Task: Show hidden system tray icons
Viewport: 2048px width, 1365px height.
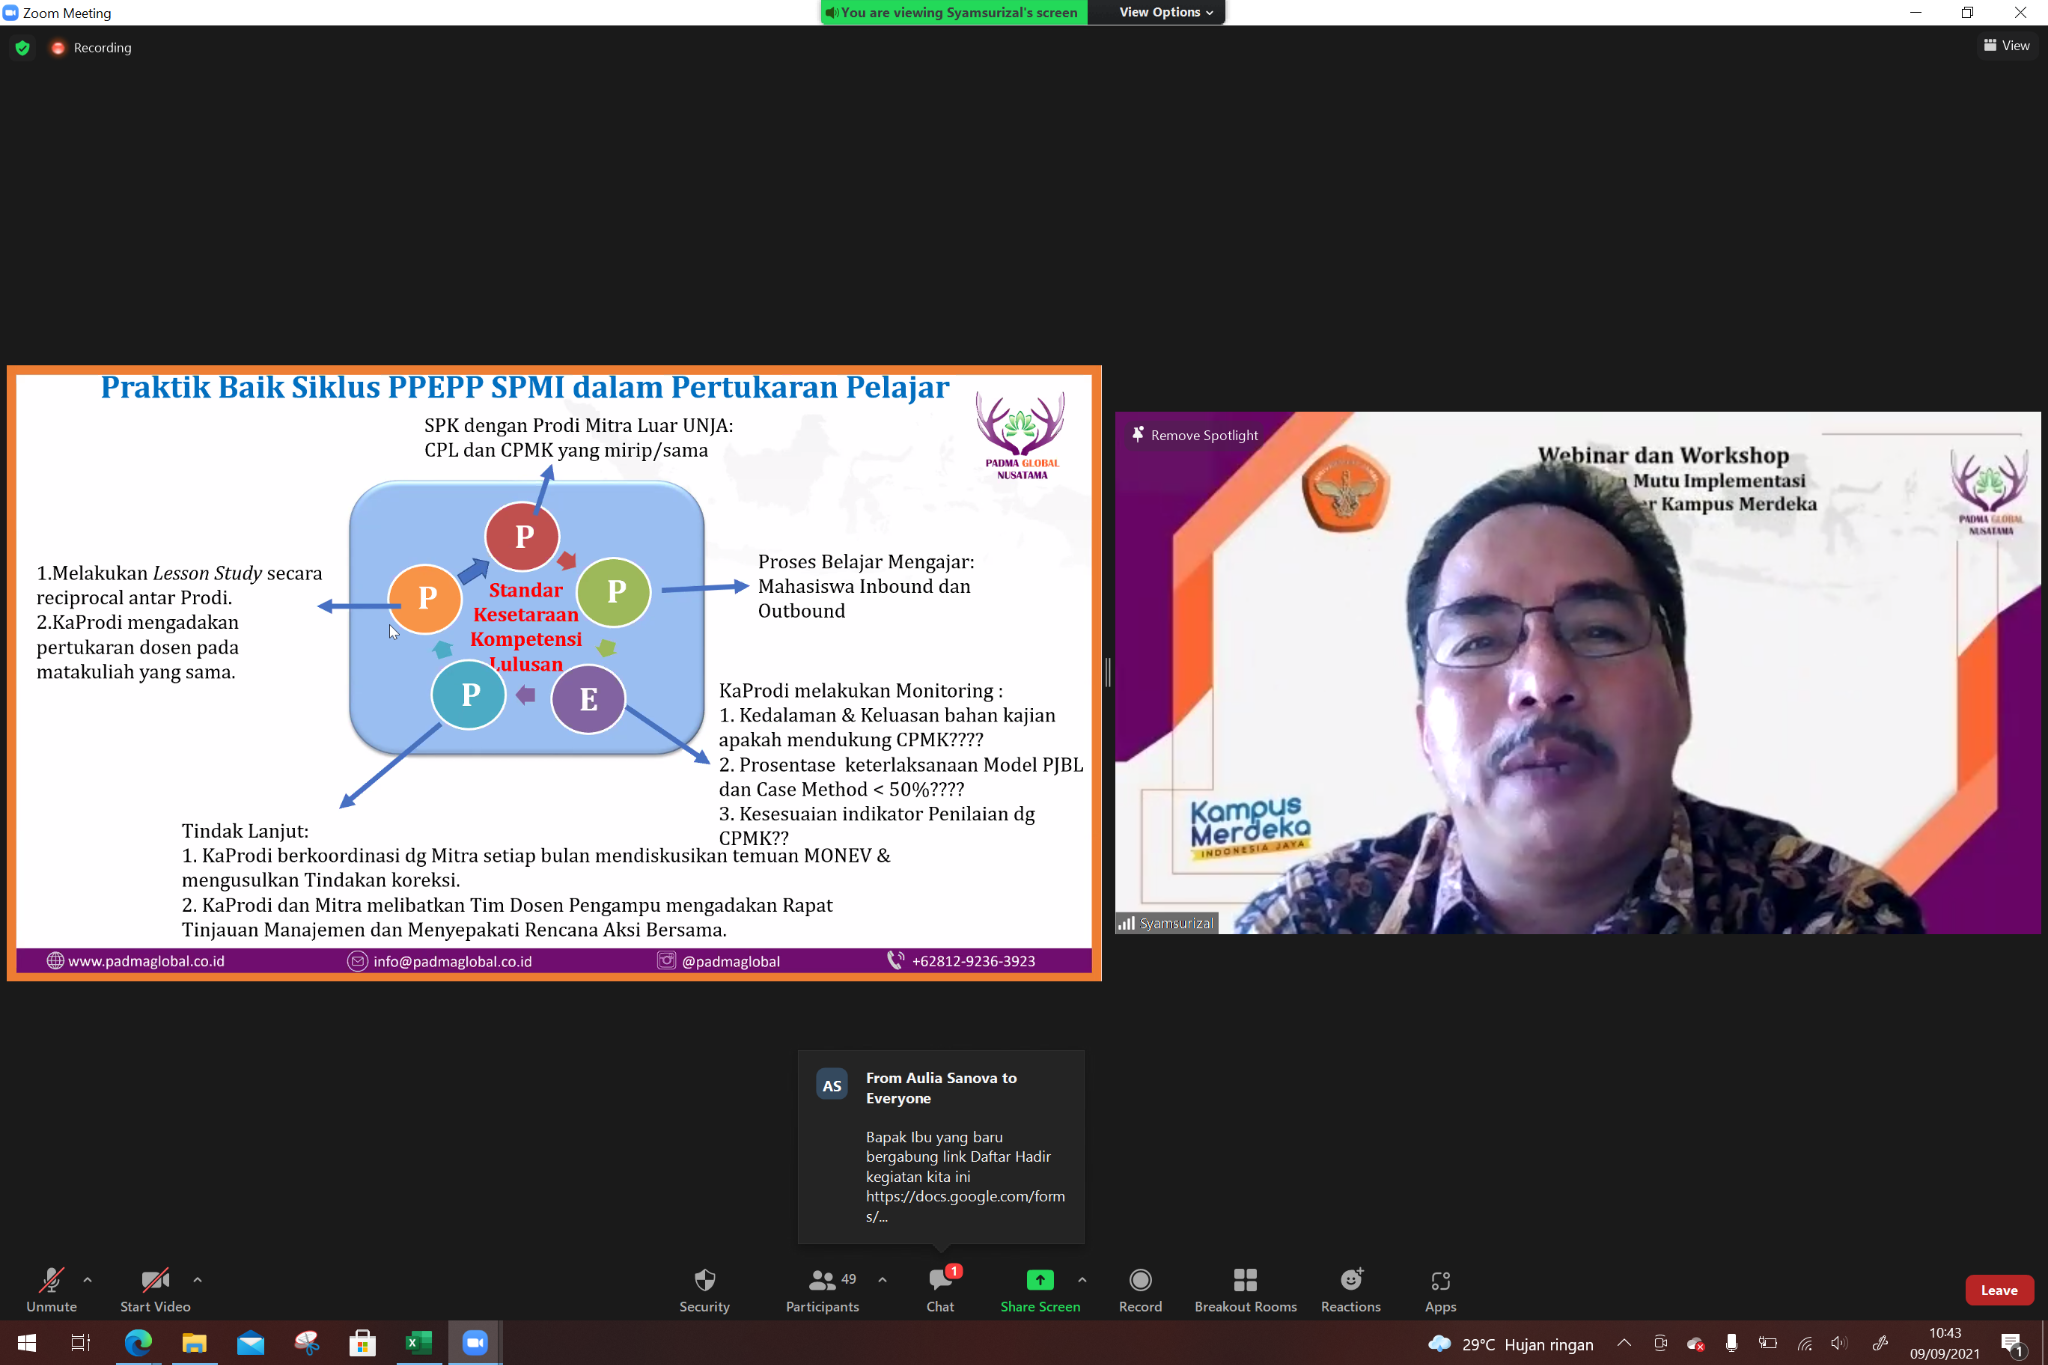Action: [1624, 1343]
